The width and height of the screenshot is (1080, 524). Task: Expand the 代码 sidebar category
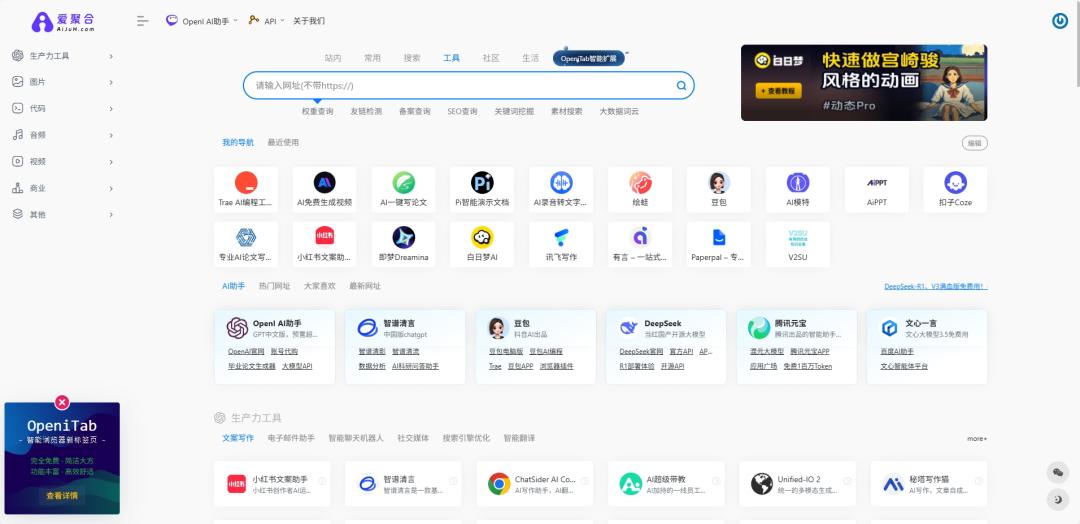point(62,108)
